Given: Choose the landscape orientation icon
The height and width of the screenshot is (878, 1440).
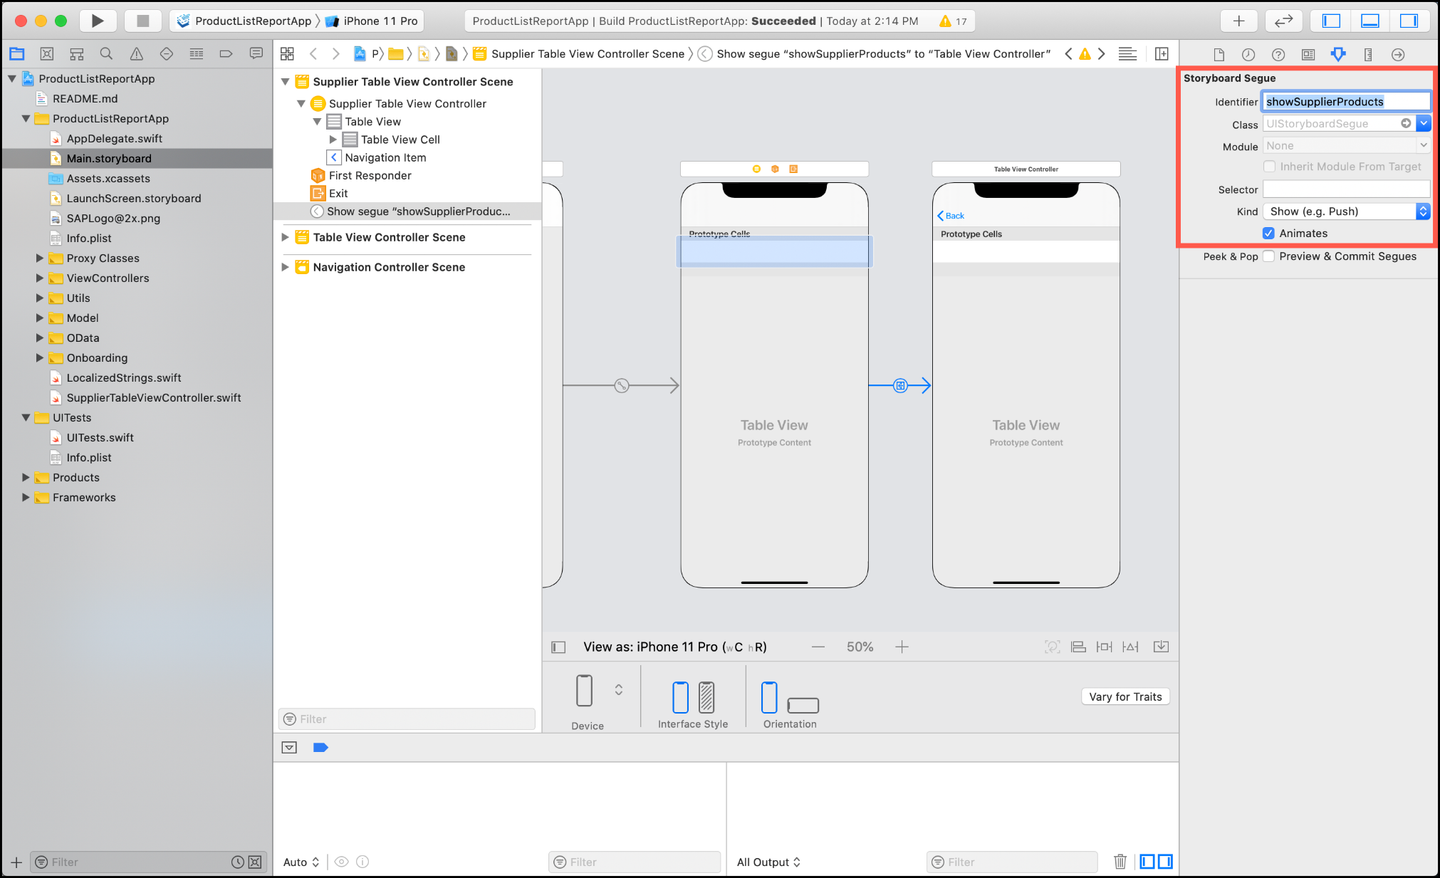Looking at the screenshot, I should tap(803, 705).
